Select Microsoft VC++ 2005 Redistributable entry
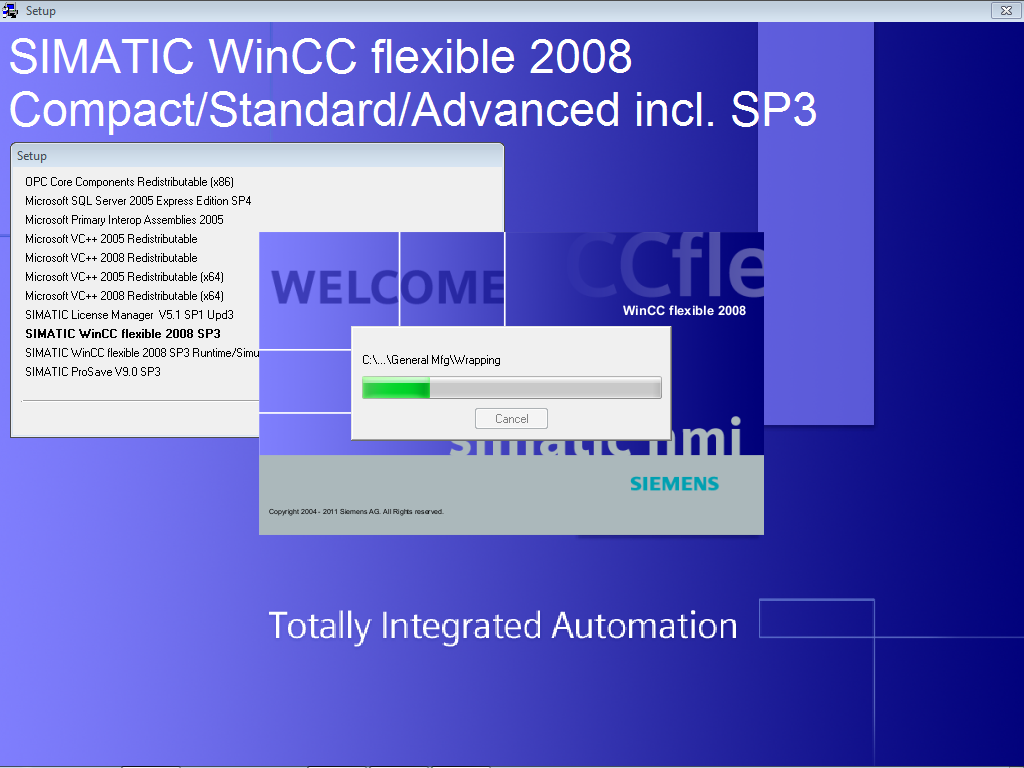The height and width of the screenshot is (768, 1024). [x=111, y=238]
